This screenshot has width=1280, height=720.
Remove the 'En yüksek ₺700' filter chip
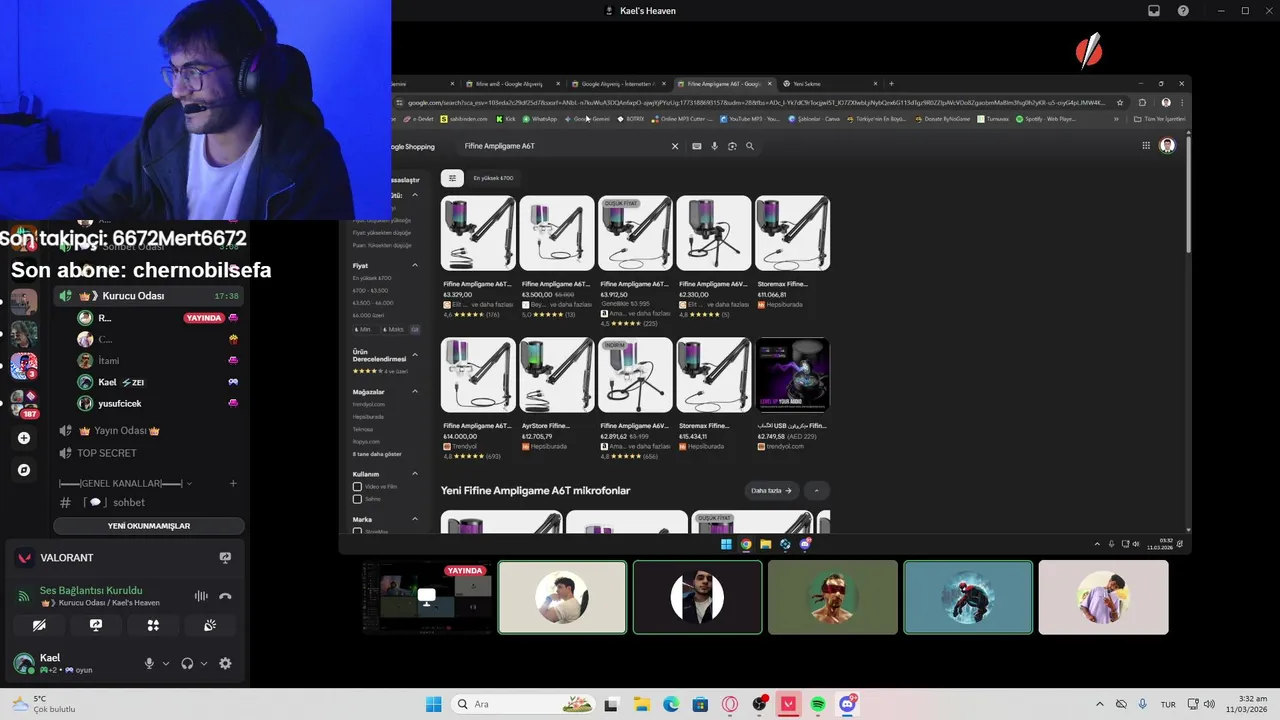point(493,178)
